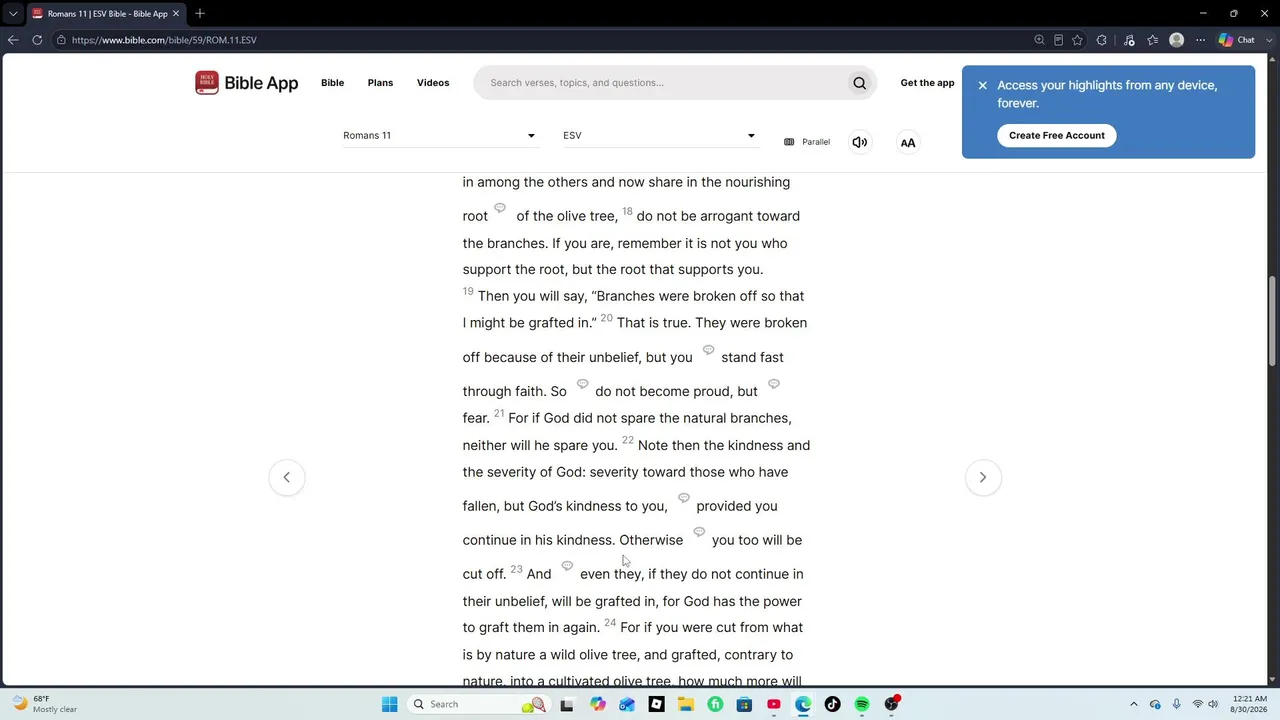Image resolution: width=1280 pixels, height=720 pixels.
Task: Open footnote bubble before 'stand fast'
Action: 708,349
